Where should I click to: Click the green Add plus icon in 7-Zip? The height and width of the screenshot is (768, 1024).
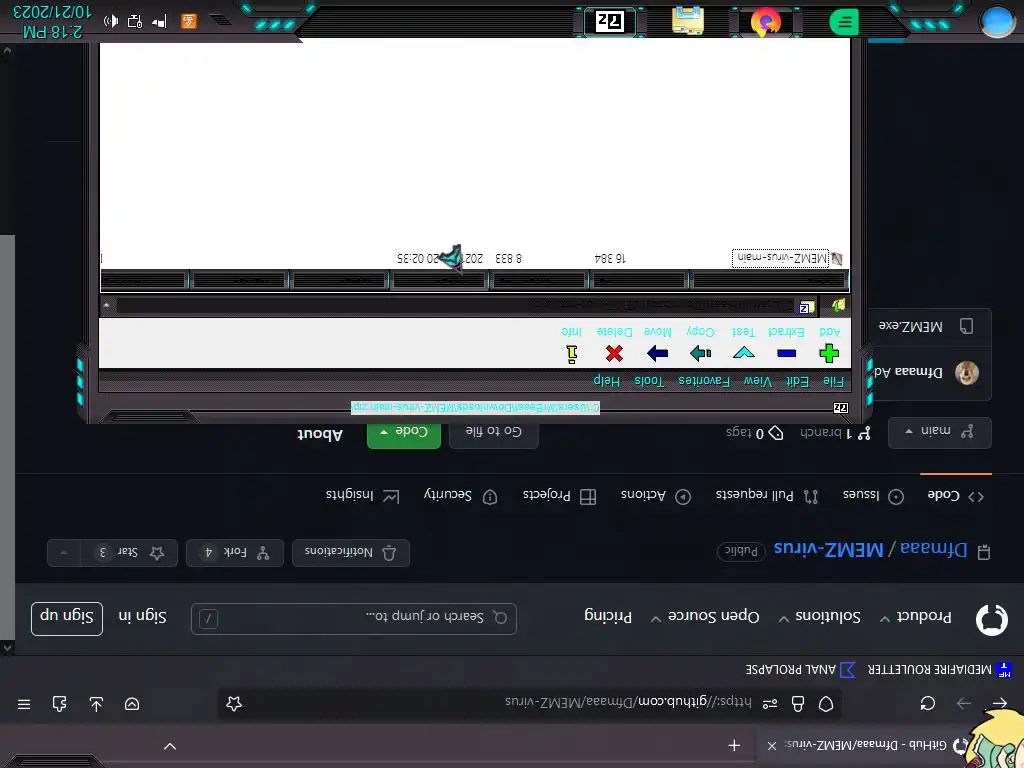click(x=829, y=354)
